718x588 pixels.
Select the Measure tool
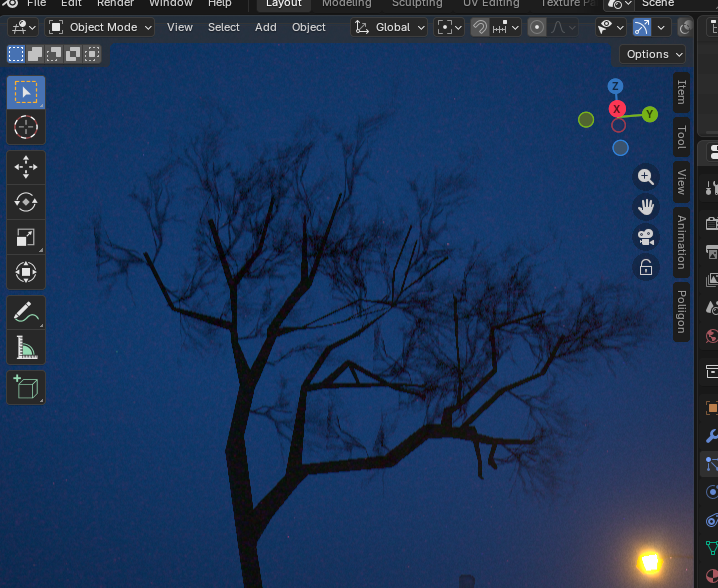[x=26, y=347]
